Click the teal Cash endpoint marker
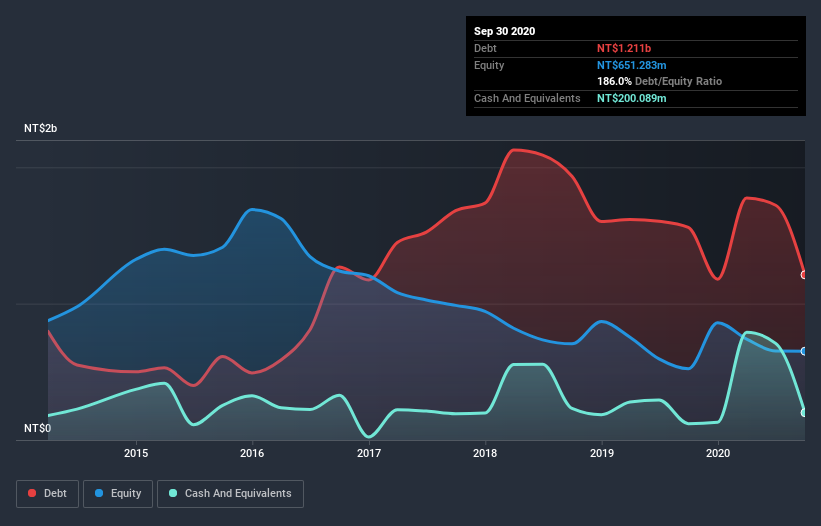This screenshot has height=526, width=821. pos(804,412)
